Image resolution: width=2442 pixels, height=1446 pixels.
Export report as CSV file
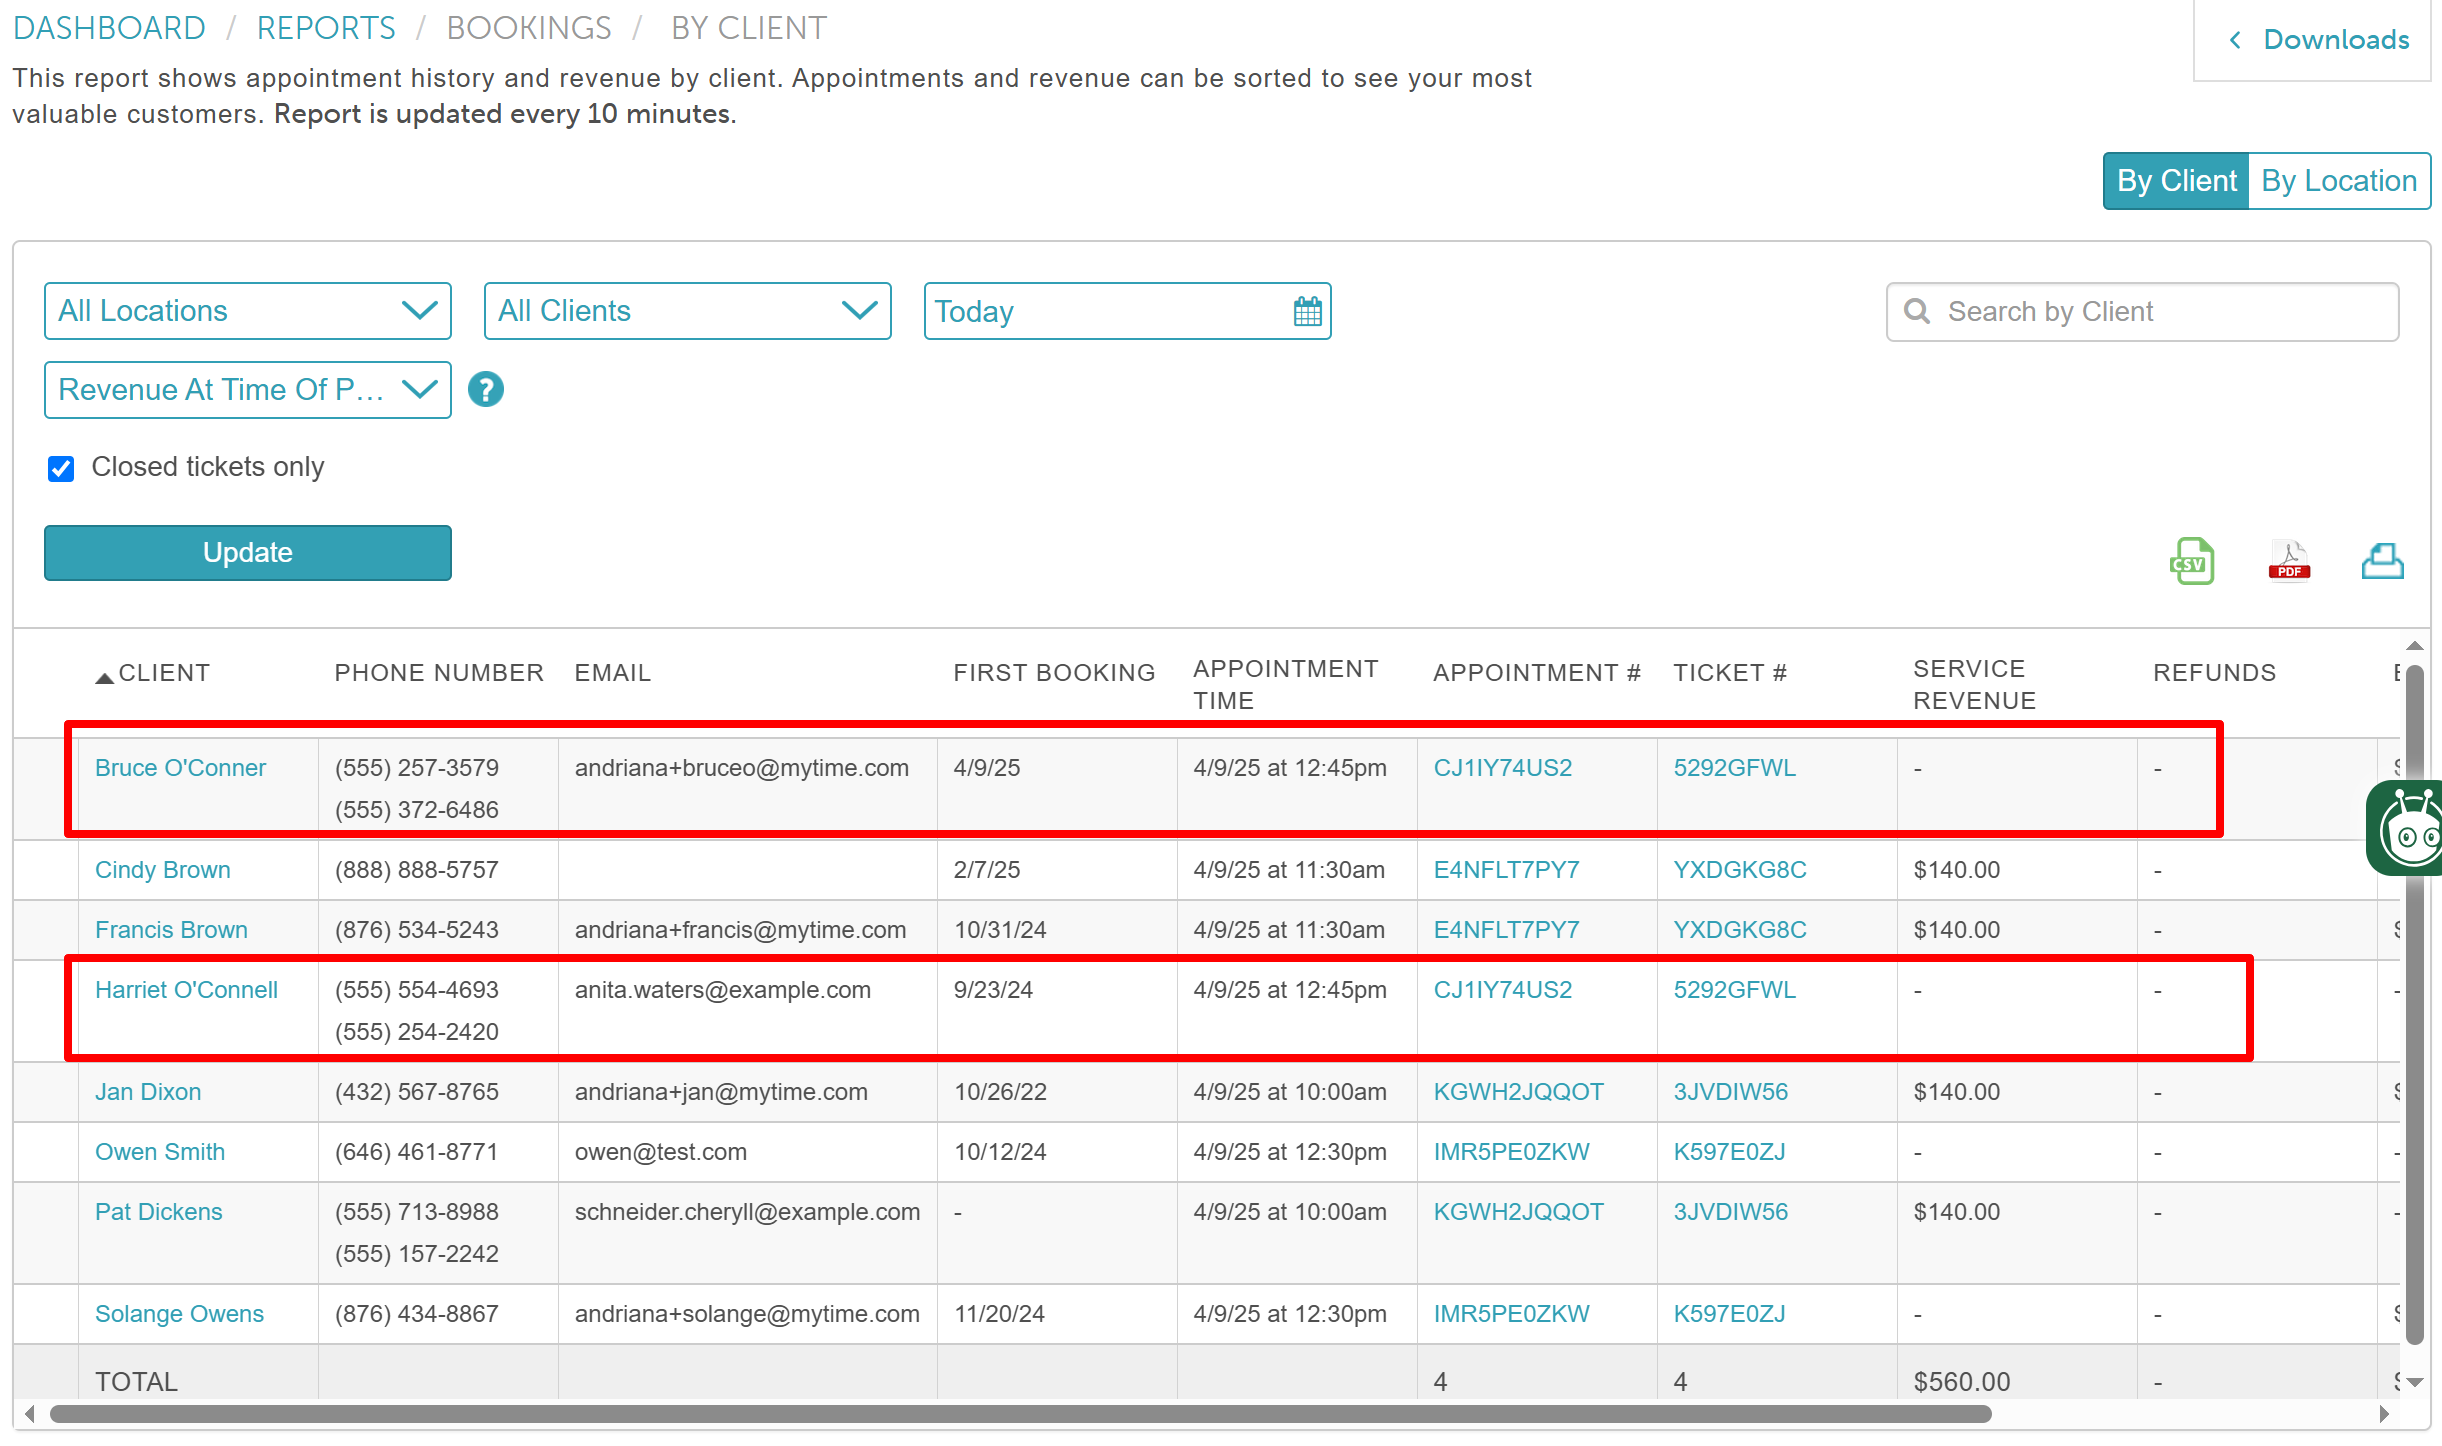[x=2191, y=561]
